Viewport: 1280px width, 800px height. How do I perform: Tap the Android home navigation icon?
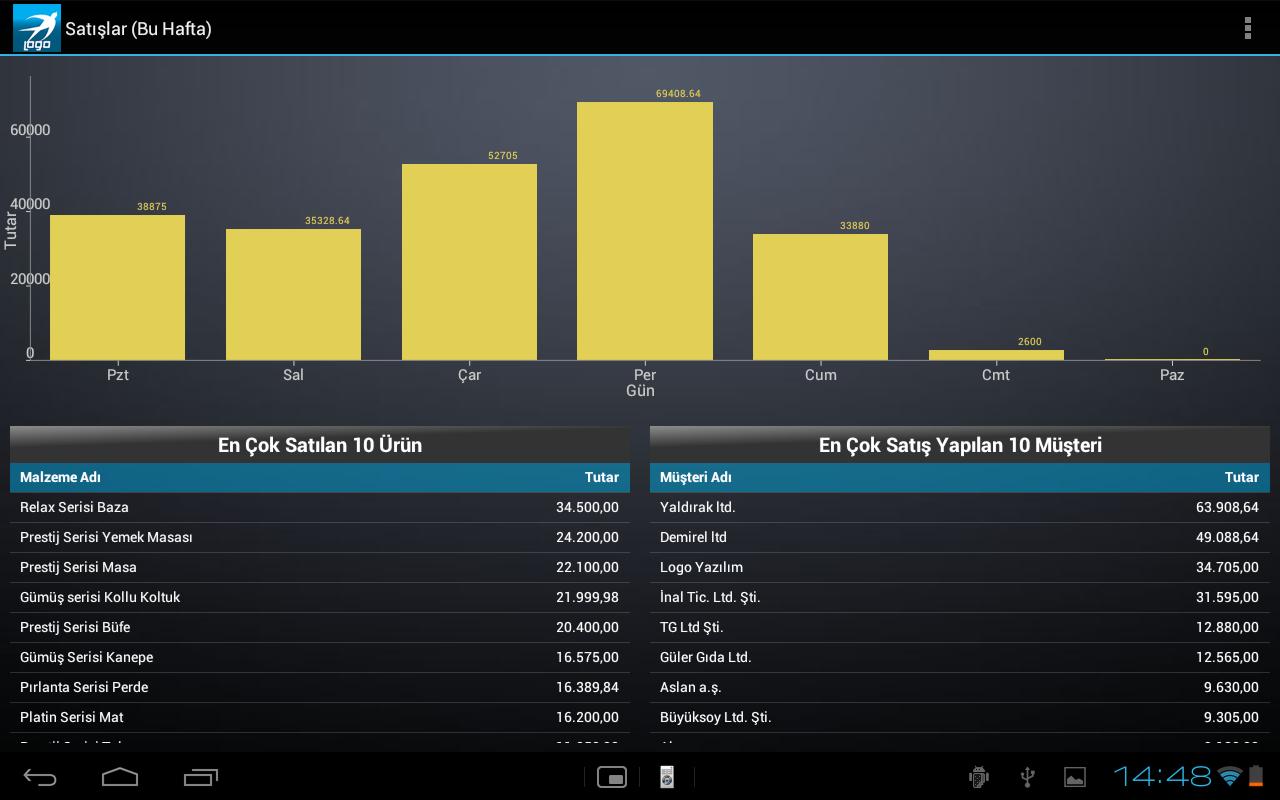point(120,777)
